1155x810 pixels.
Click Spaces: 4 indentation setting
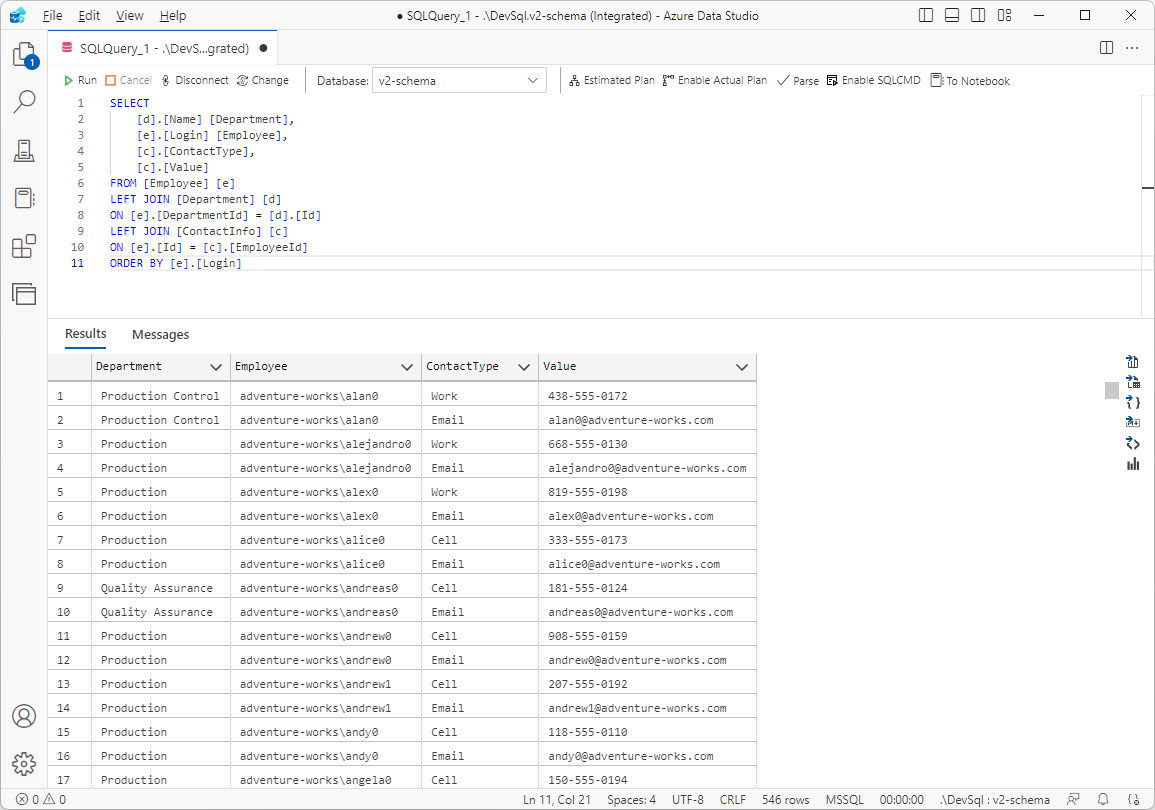pos(631,799)
